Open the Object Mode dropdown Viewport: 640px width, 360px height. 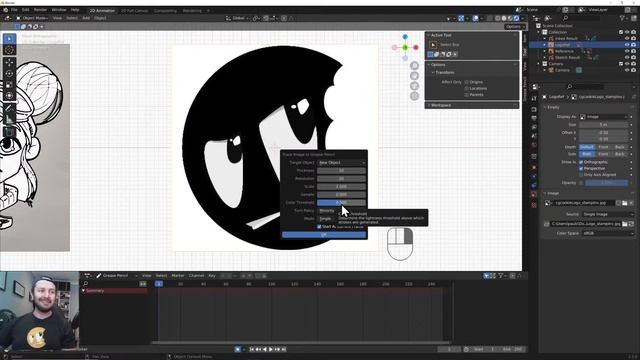pyautogui.click(x=32, y=18)
